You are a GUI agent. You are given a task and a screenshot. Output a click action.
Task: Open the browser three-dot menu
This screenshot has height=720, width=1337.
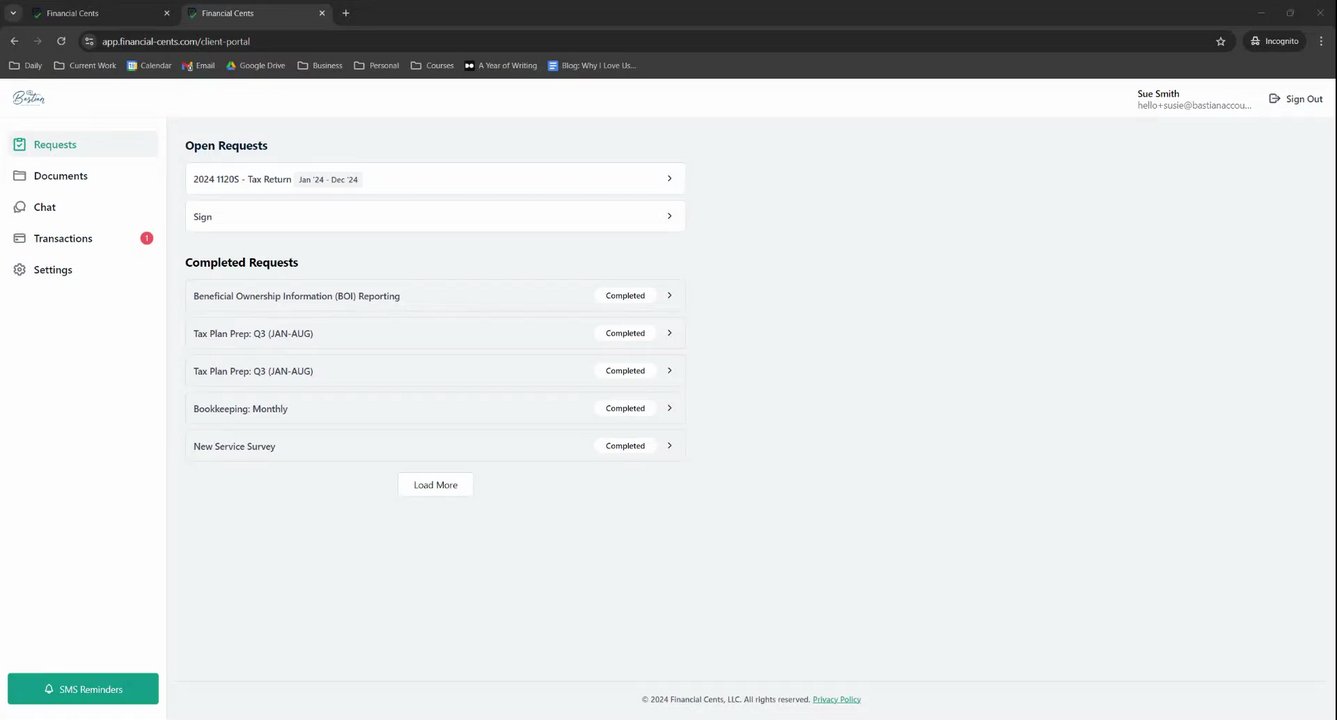click(x=1322, y=41)
